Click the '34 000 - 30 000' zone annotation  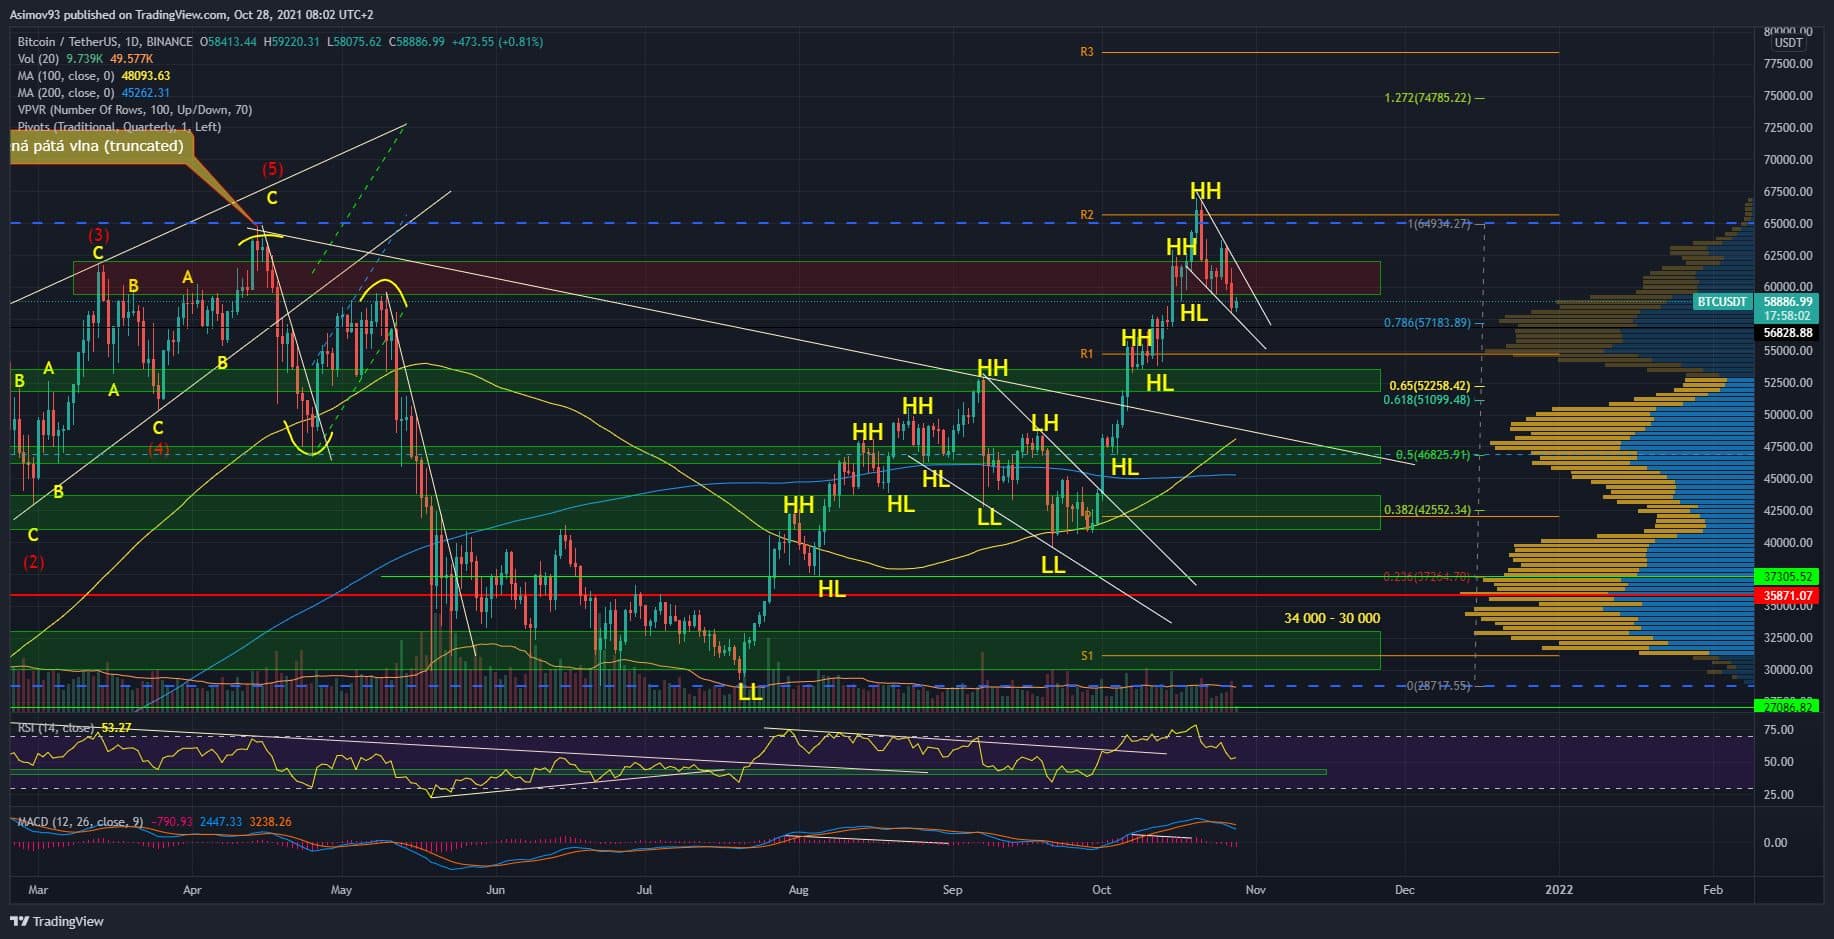[x=1332, y=619]
